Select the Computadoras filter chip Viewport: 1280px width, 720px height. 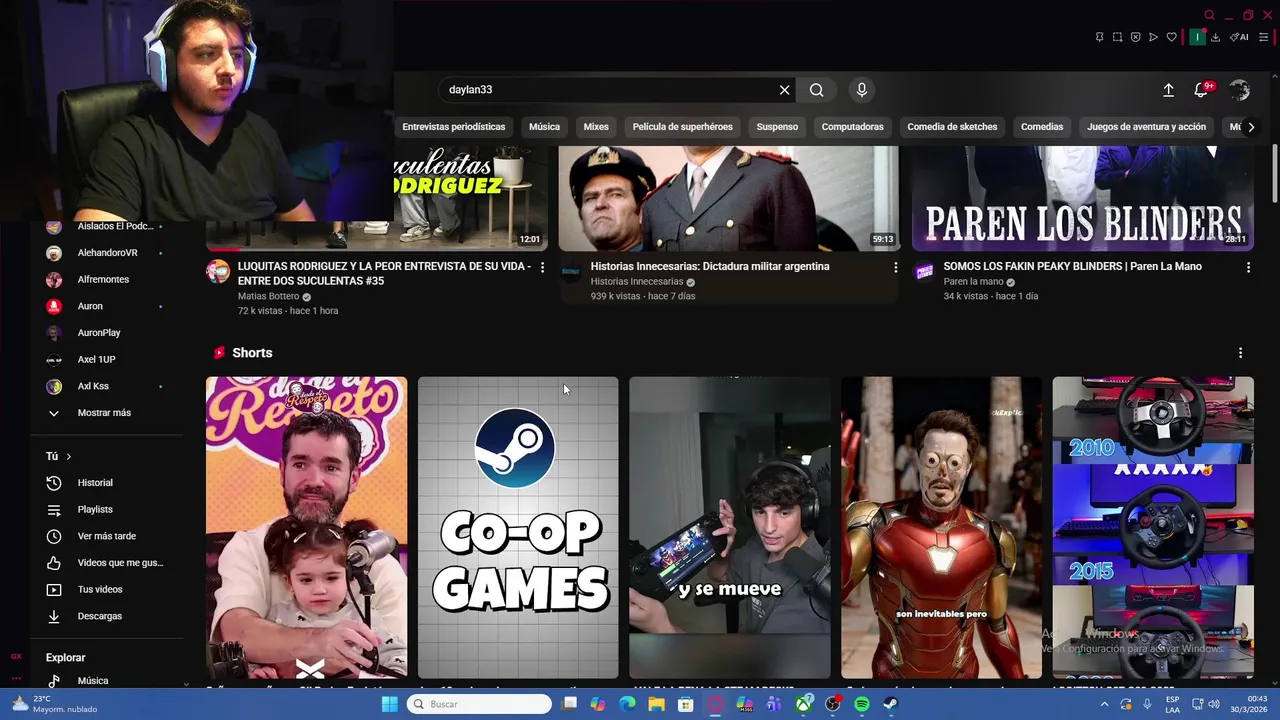(852, 127)
